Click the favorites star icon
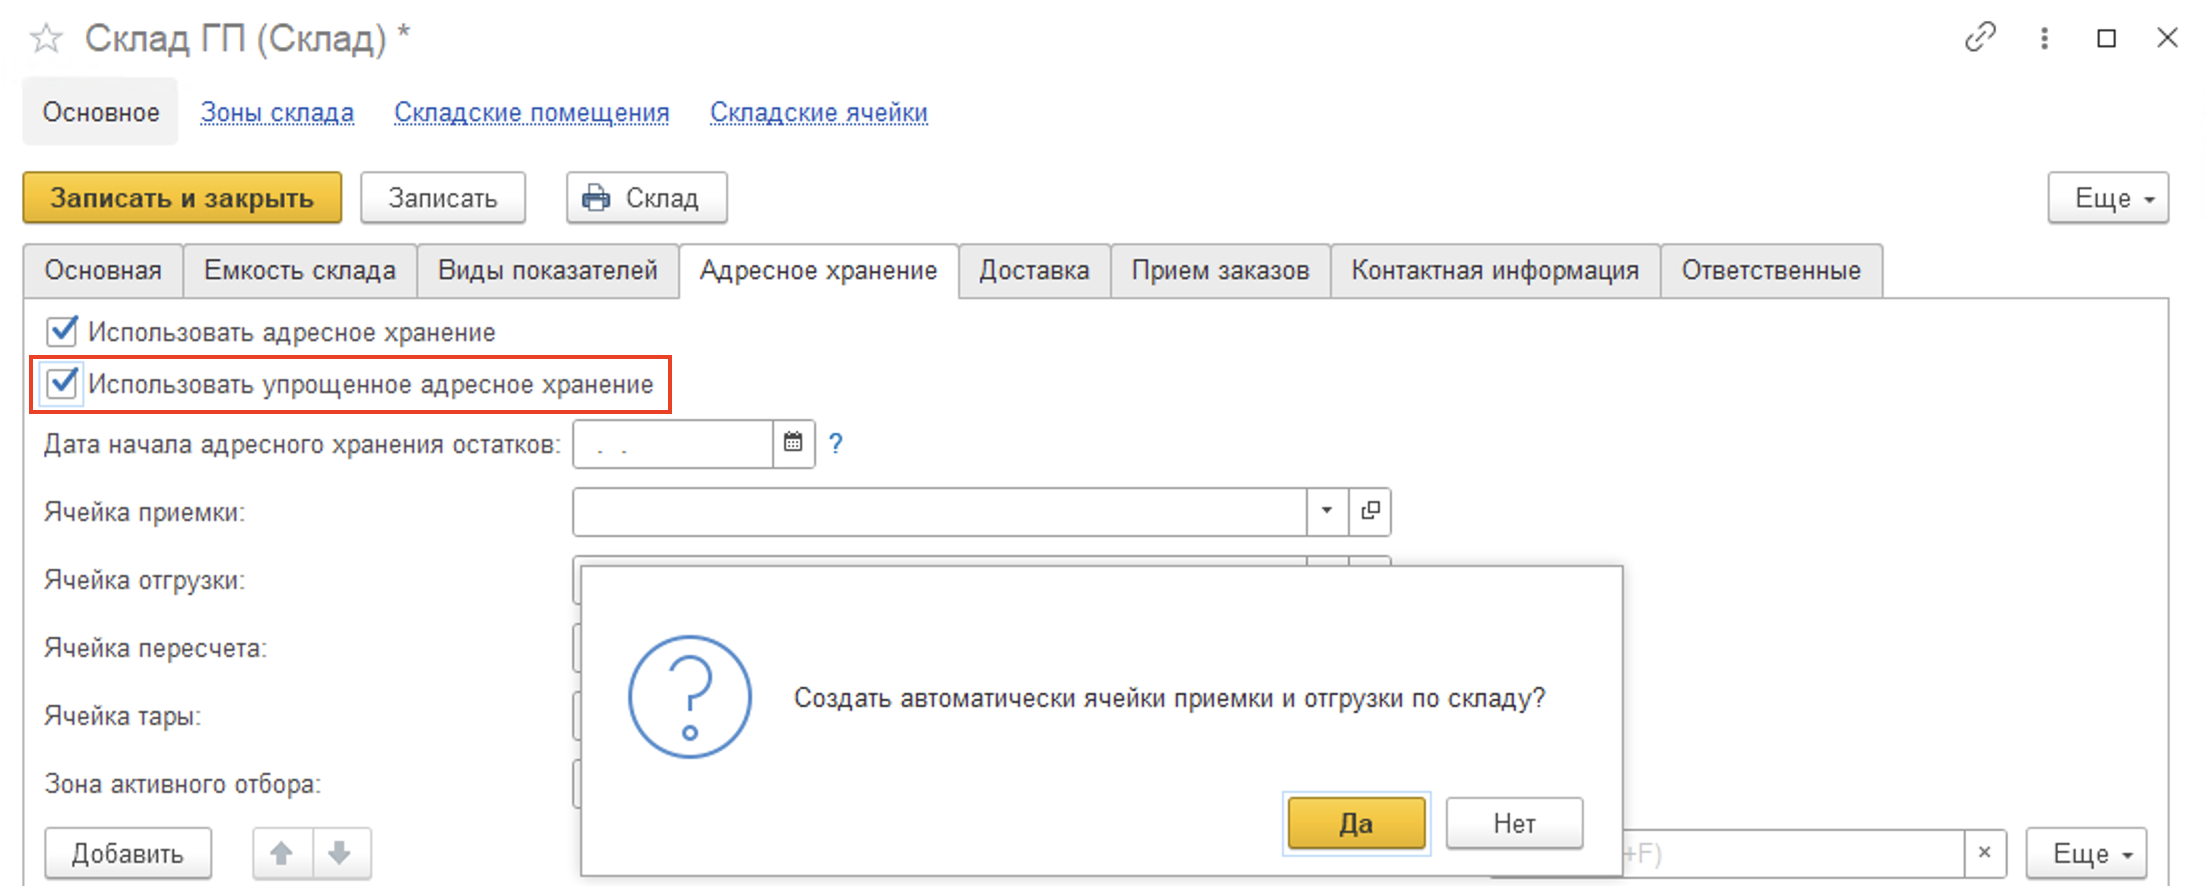Image resolution: width=2206 pixels, height=886 pixels. point(46,39)
